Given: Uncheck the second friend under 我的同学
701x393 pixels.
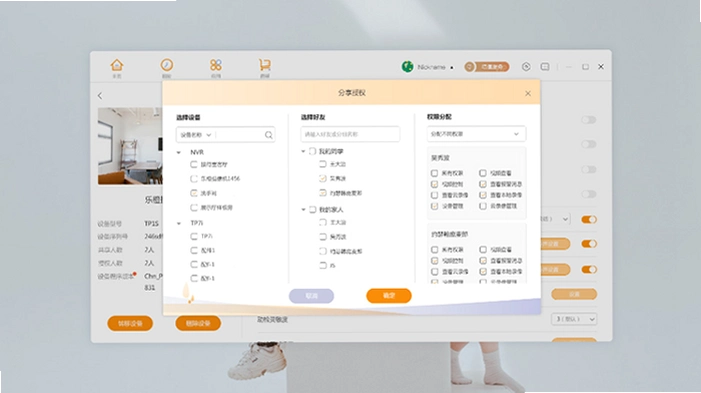Looking at the screenshot, I should point(323,178).
